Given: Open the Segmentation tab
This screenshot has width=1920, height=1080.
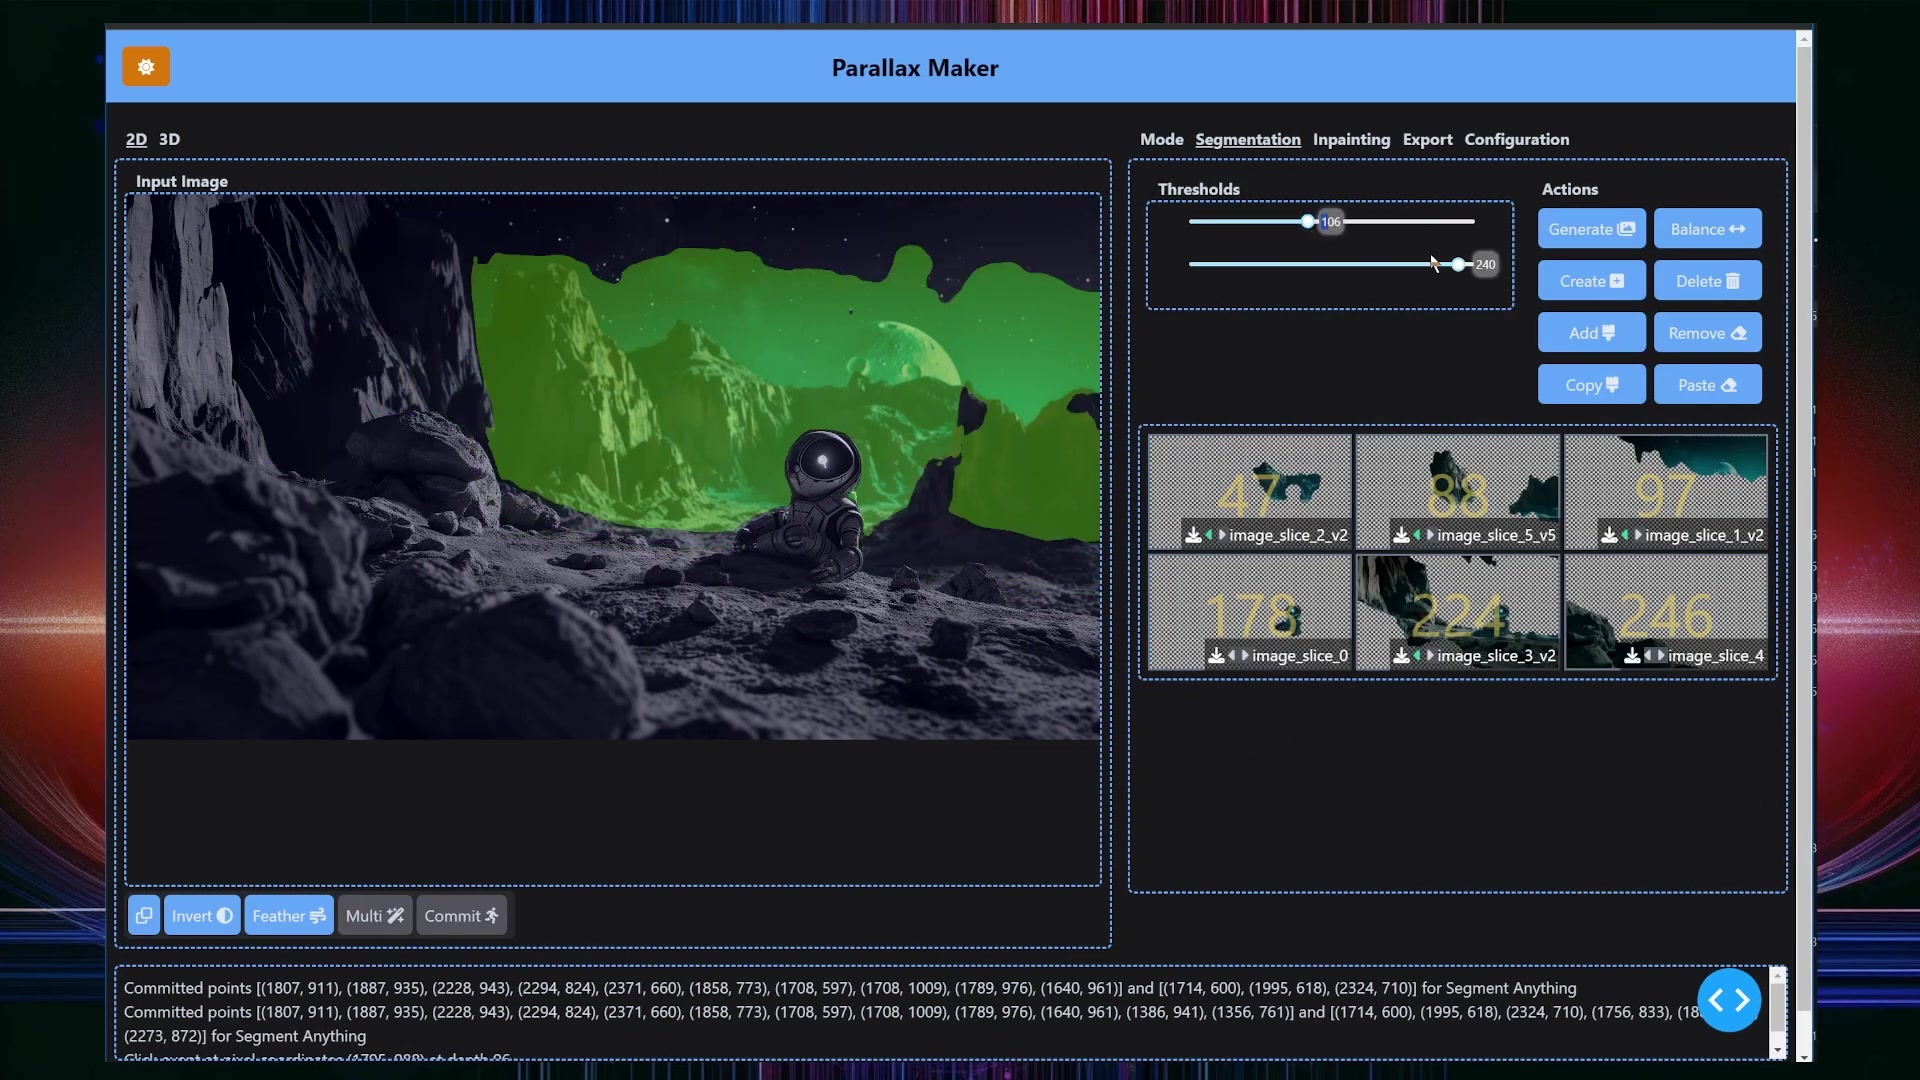Looking at the screenshot, I should tap(1248, 139).
